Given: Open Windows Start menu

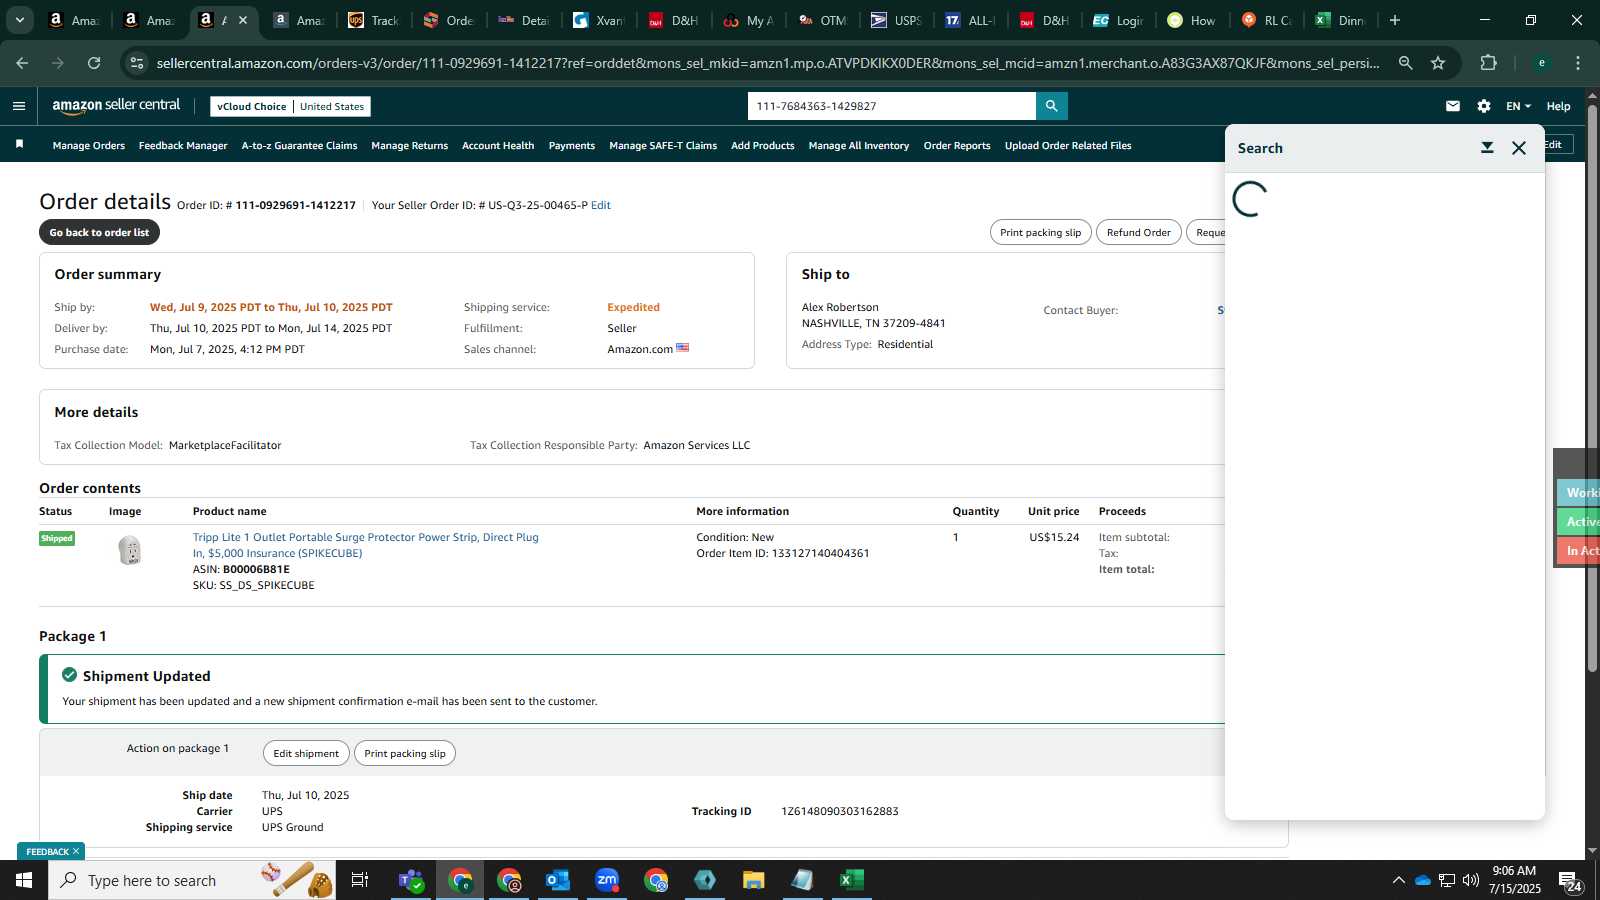Looking at the screenshot, I should 24,880.
